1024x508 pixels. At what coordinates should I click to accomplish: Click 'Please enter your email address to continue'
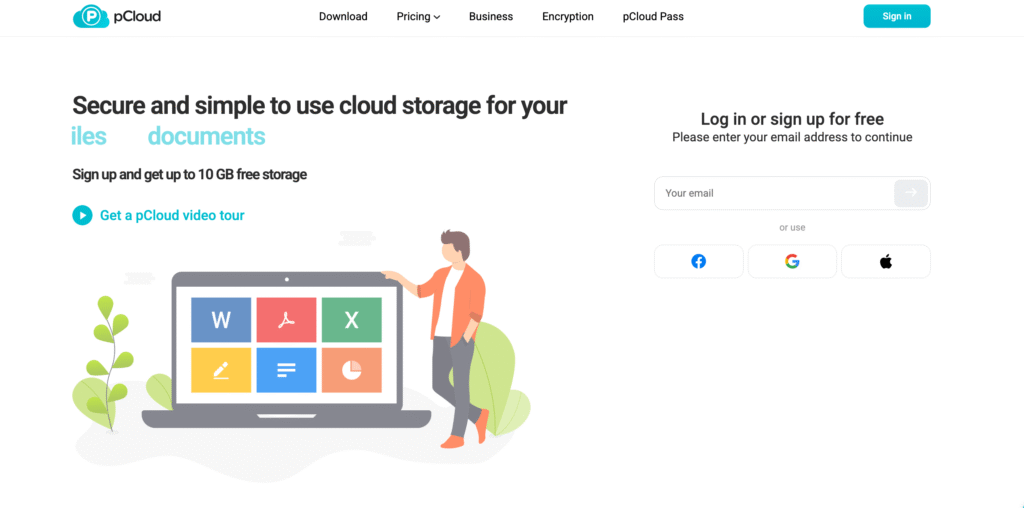pyautogui.click(x=792, y=137)
